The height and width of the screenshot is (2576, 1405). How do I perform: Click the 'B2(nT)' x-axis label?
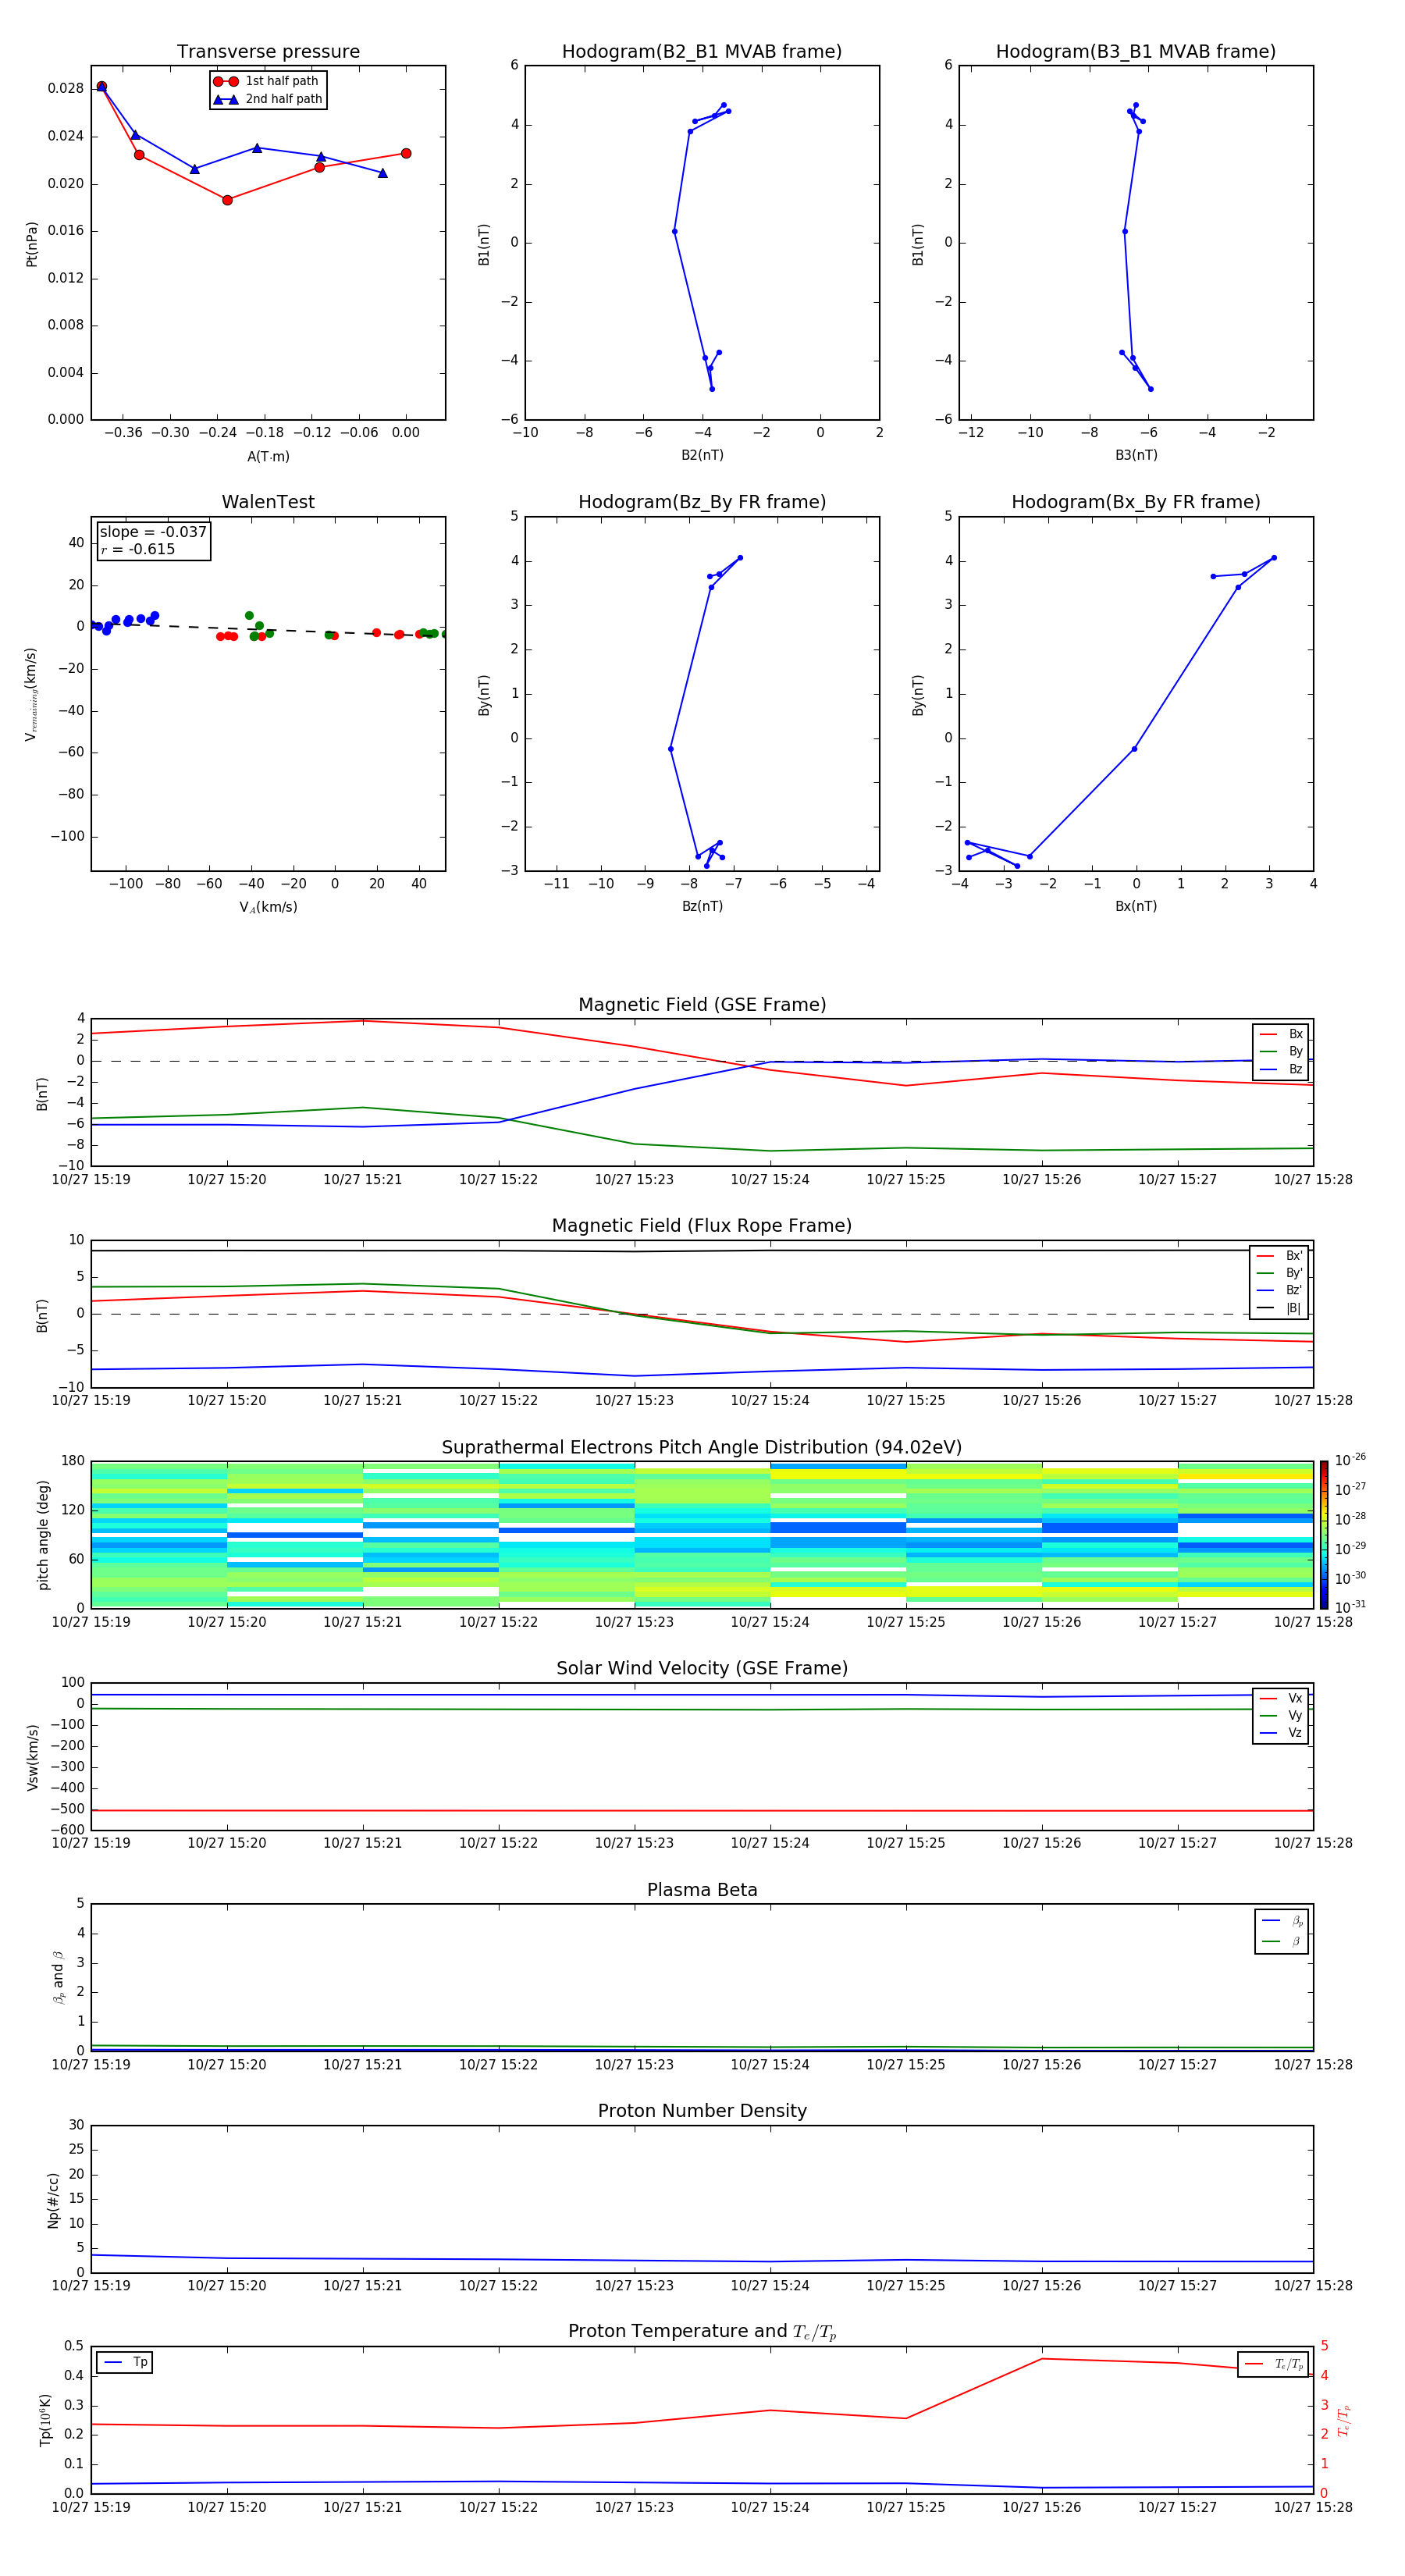point(702,455)
